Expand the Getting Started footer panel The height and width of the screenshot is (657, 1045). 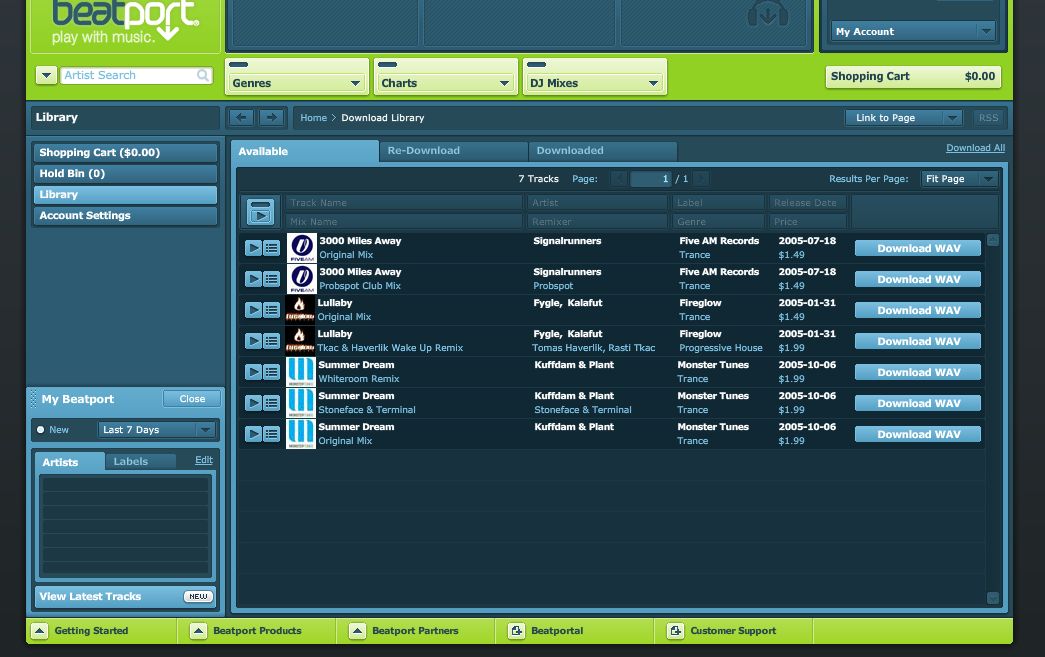point(39,631)
